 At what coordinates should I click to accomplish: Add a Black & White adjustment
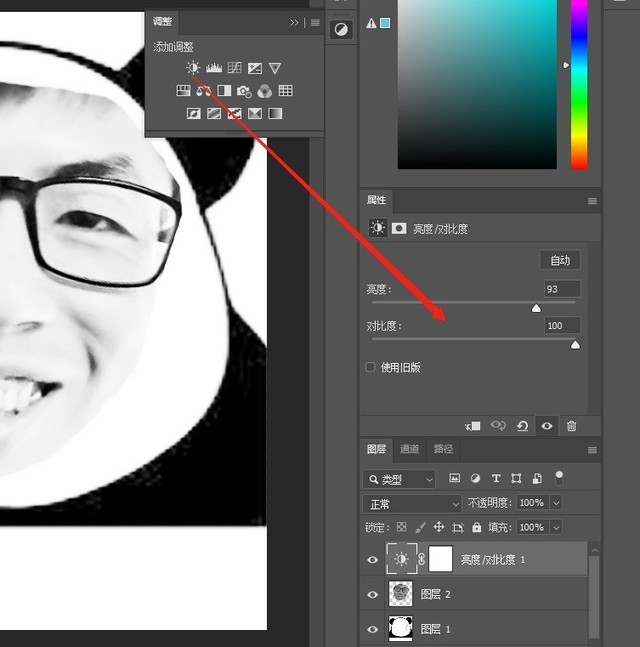point(224,91)
